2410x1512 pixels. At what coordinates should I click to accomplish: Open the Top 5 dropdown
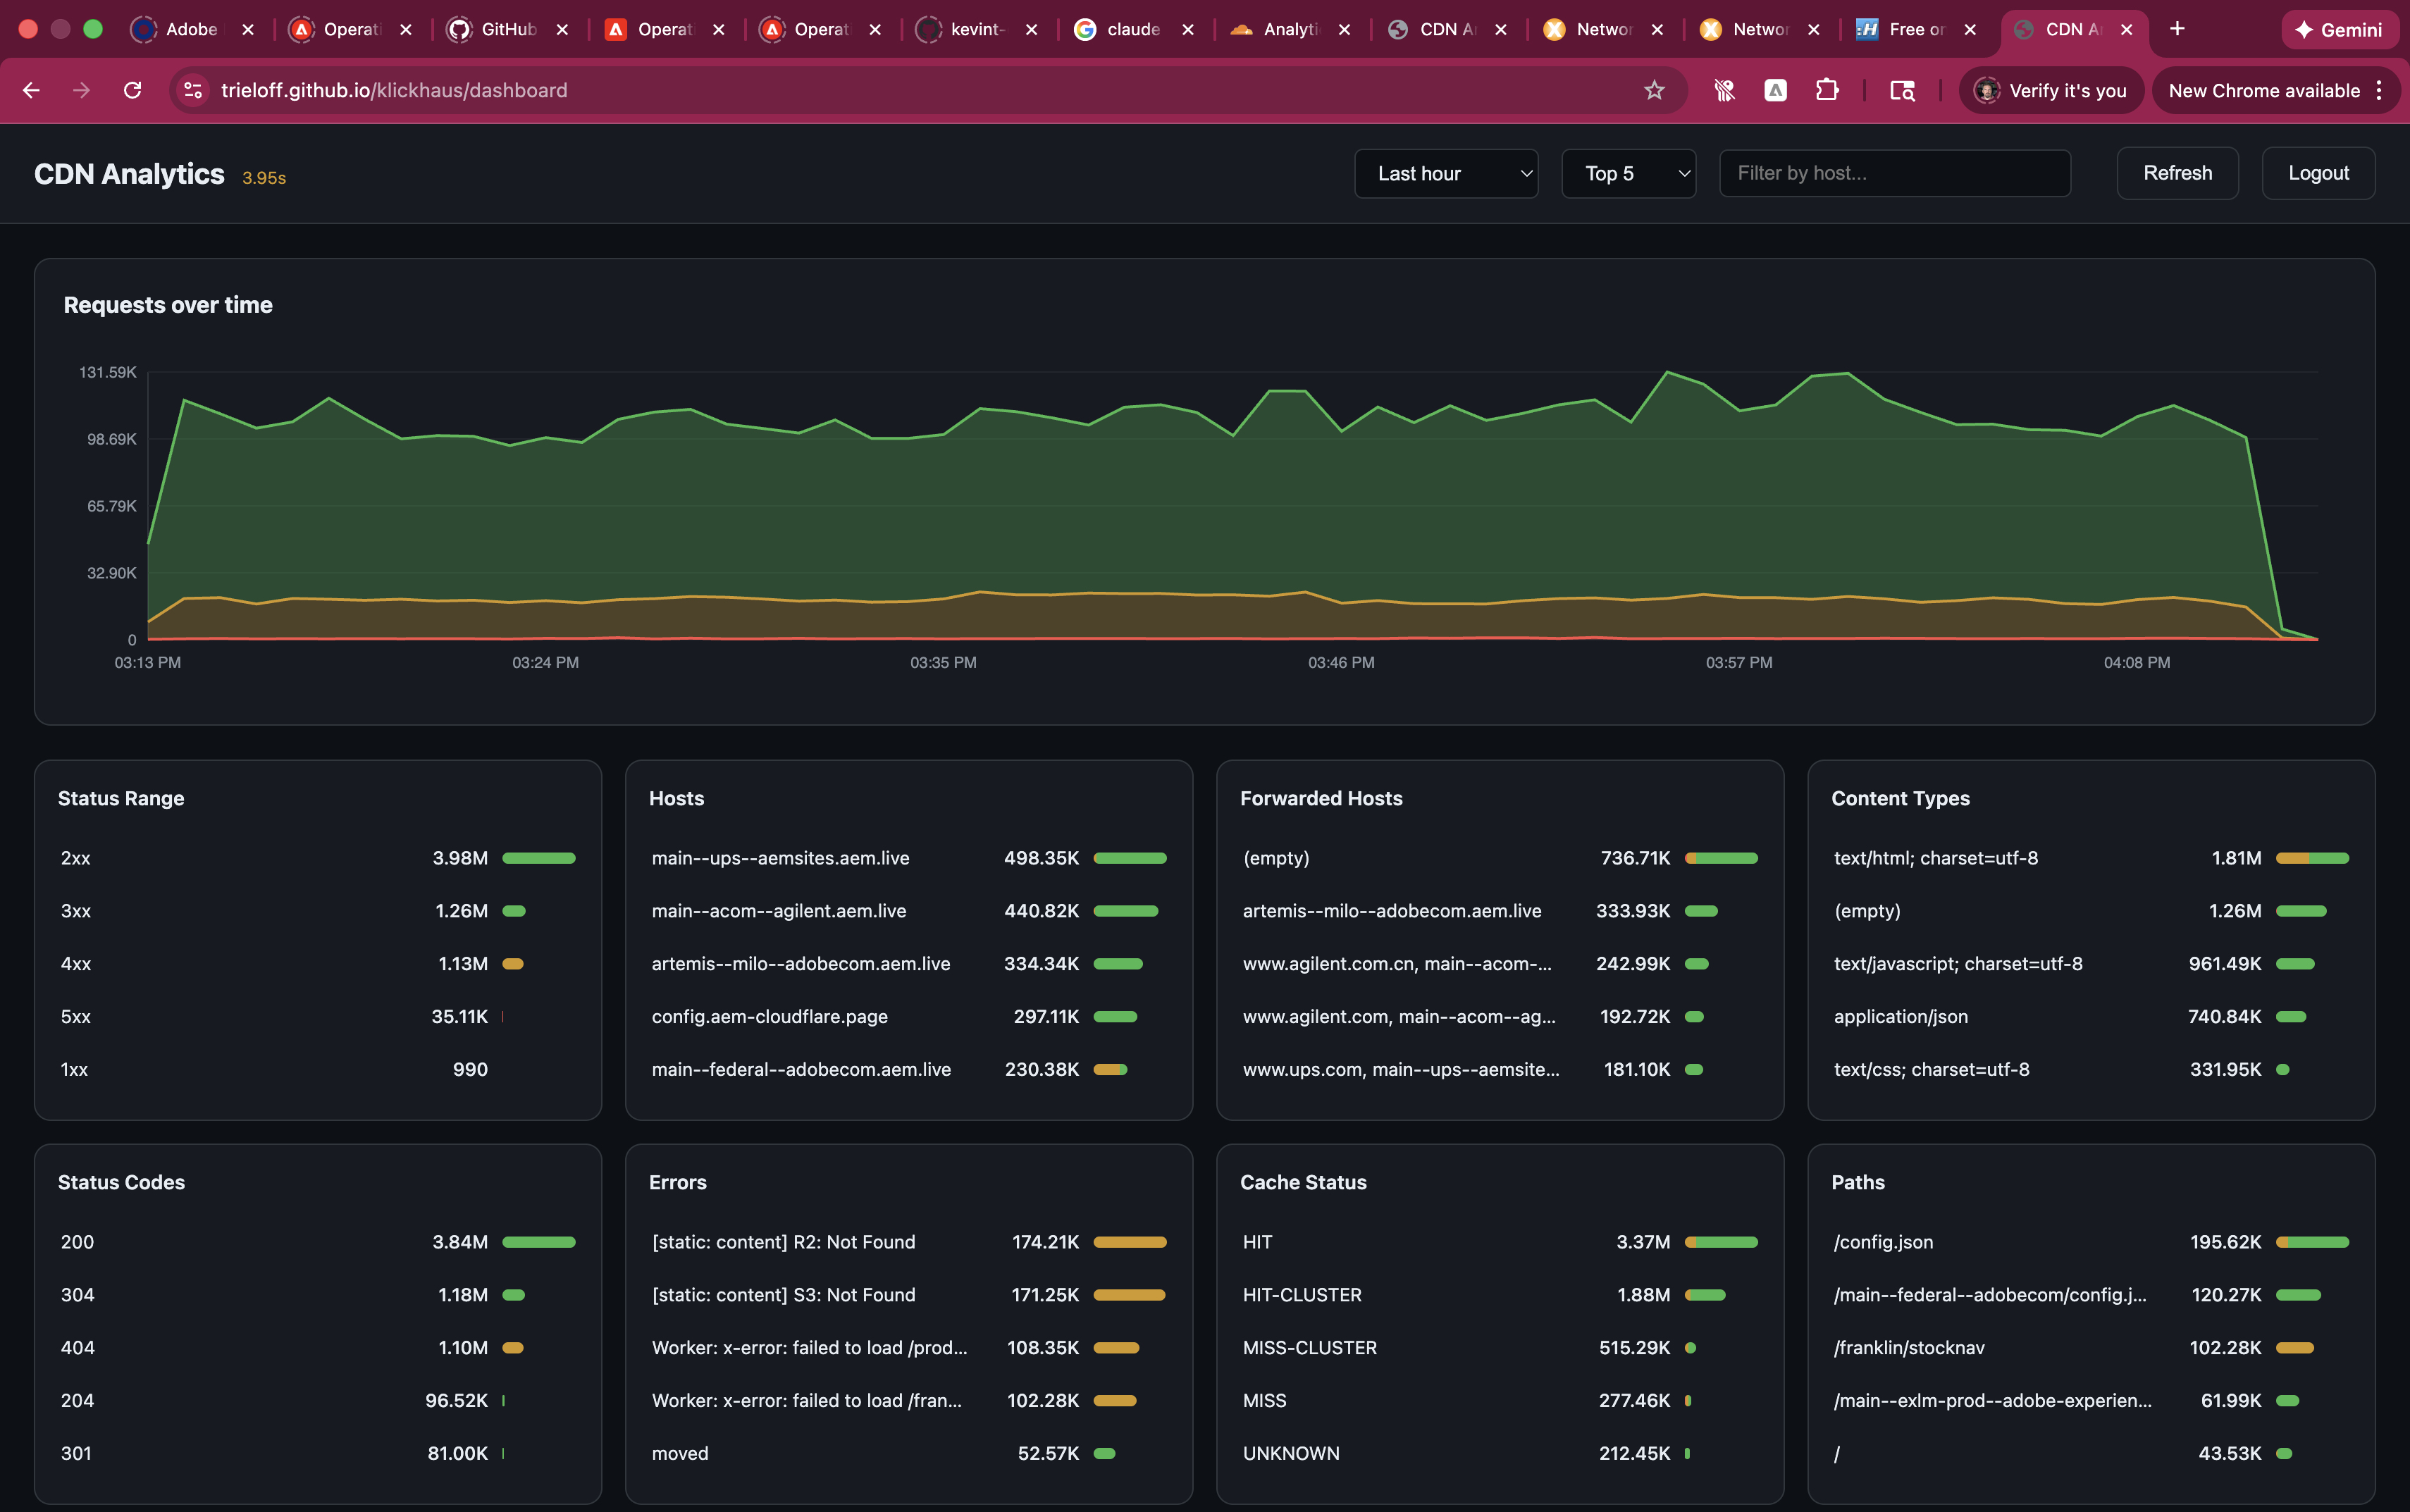click(x=1628, y=174)
